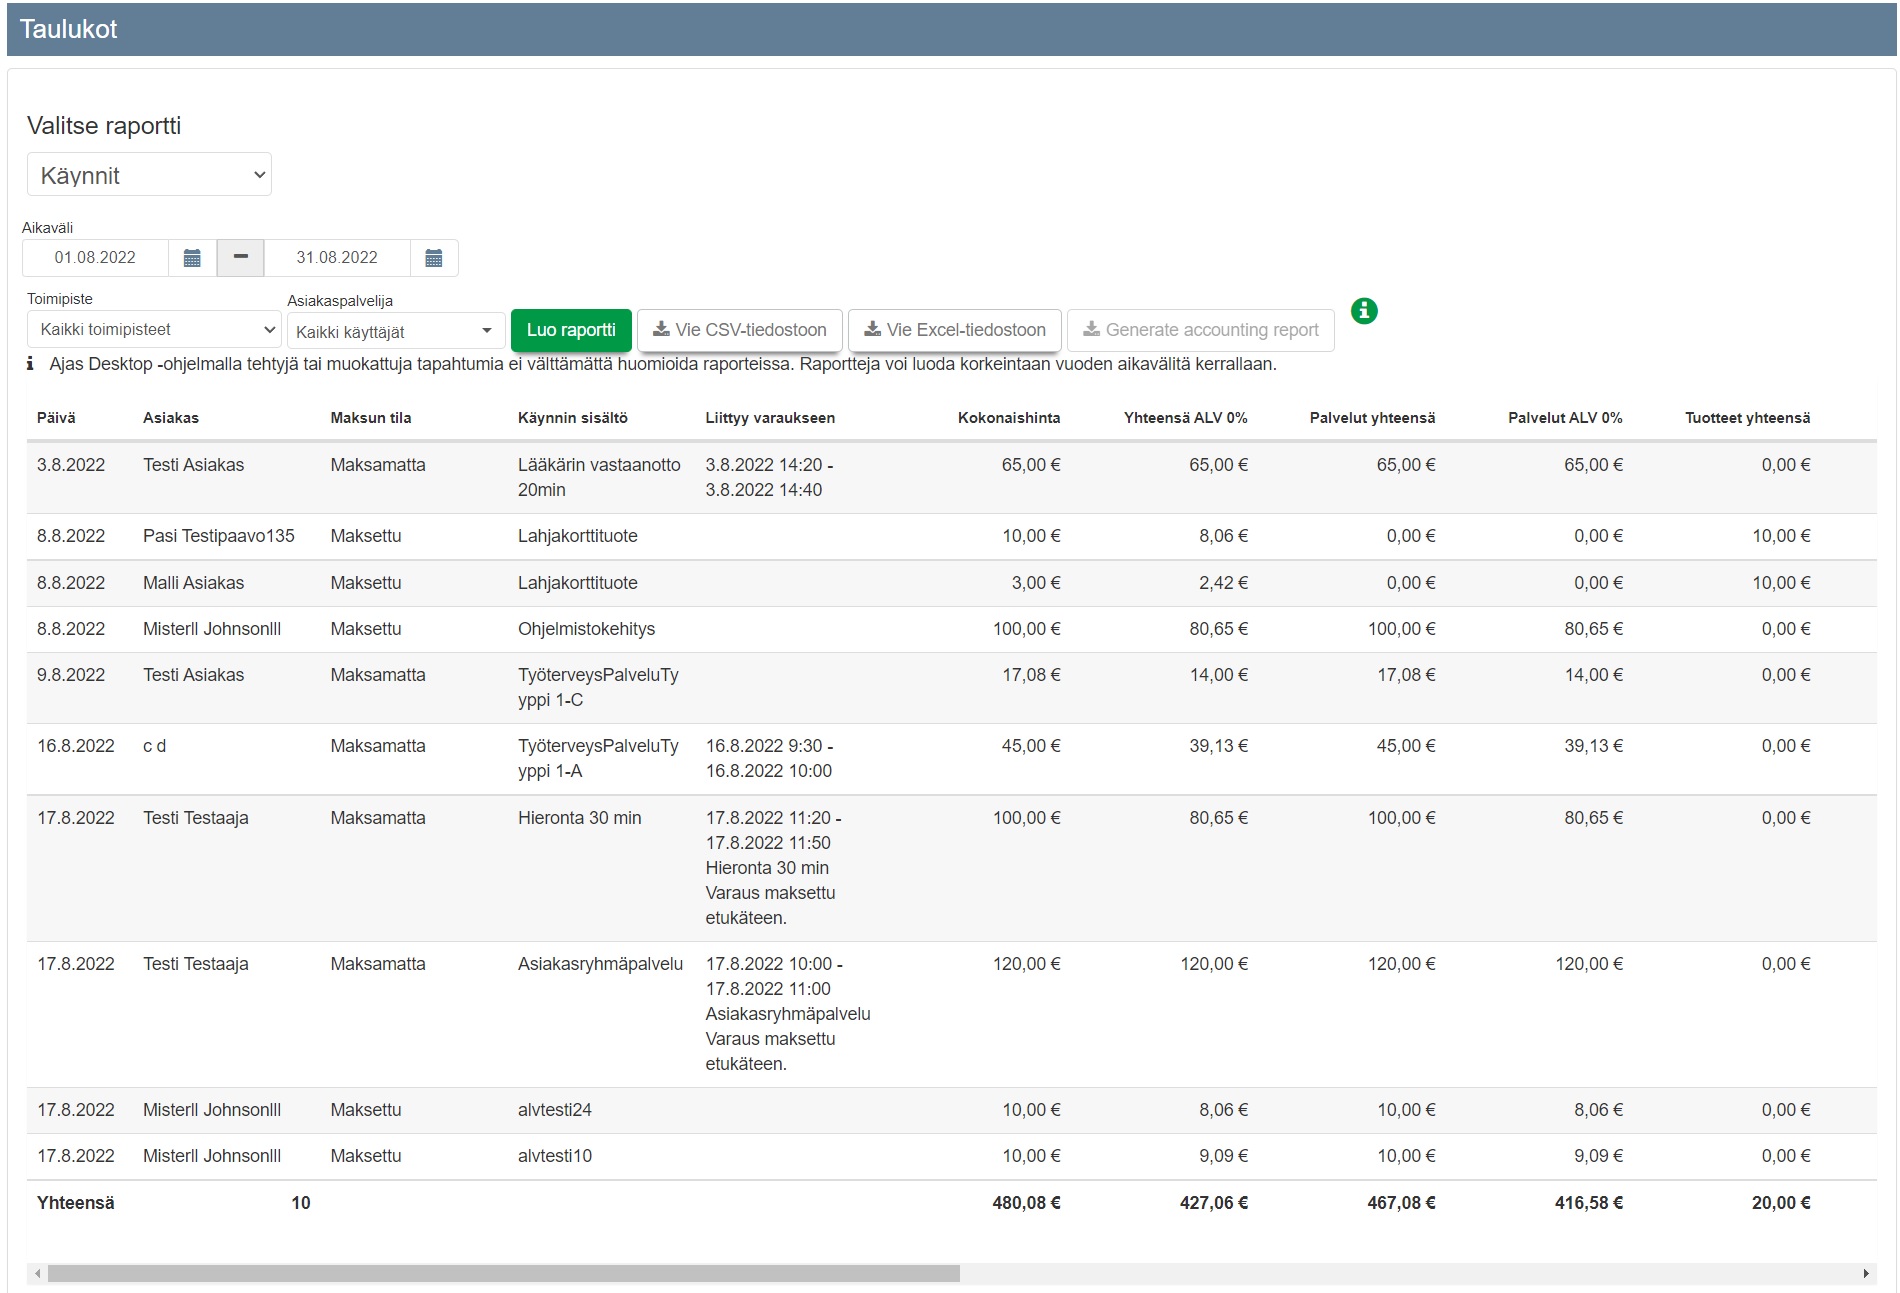
Task: Click the green info circle icon
Action: coord(1364,311)
